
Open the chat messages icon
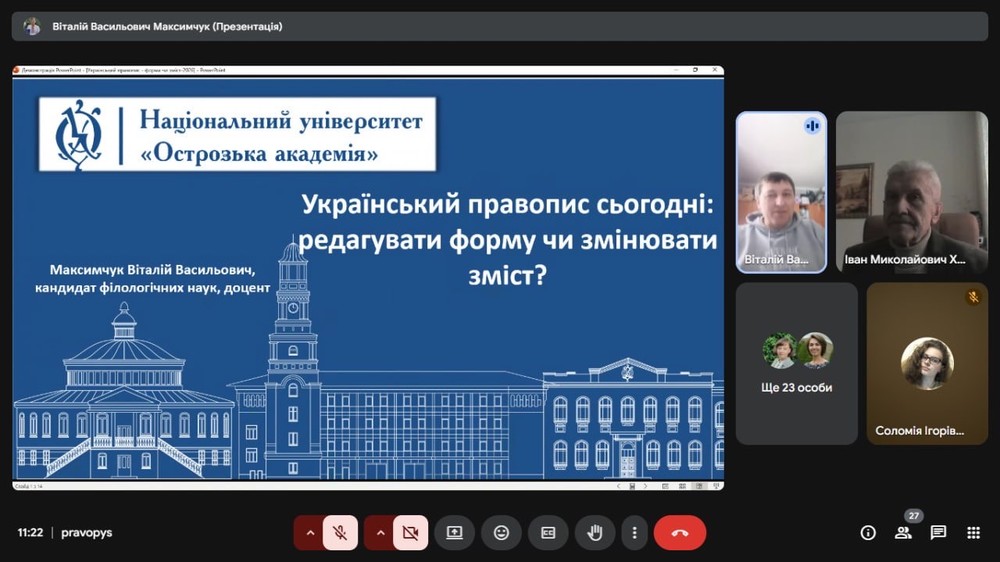tap(938, 533)
